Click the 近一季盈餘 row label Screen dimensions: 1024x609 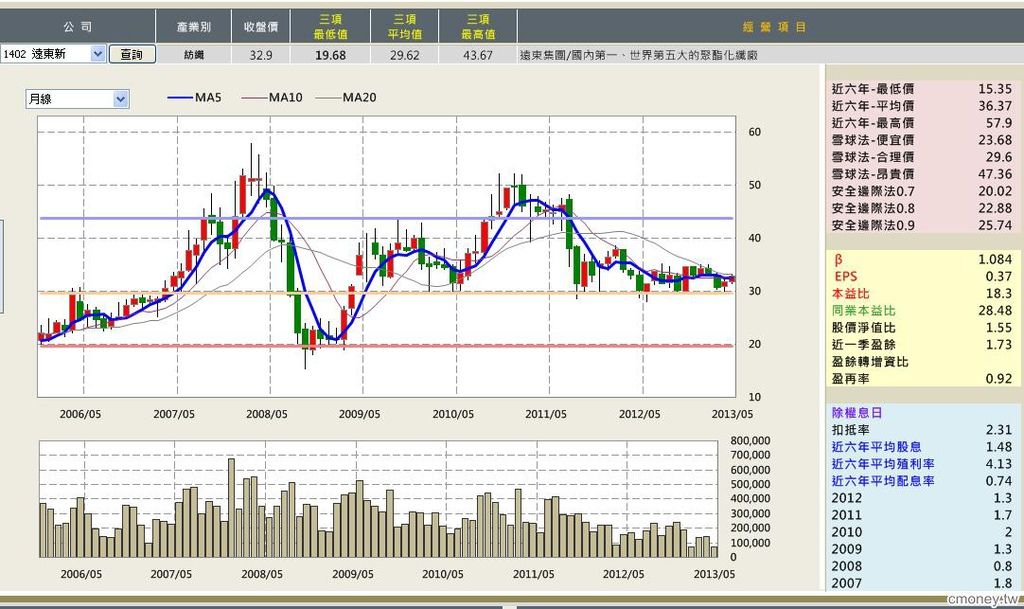tap(864, 345)
